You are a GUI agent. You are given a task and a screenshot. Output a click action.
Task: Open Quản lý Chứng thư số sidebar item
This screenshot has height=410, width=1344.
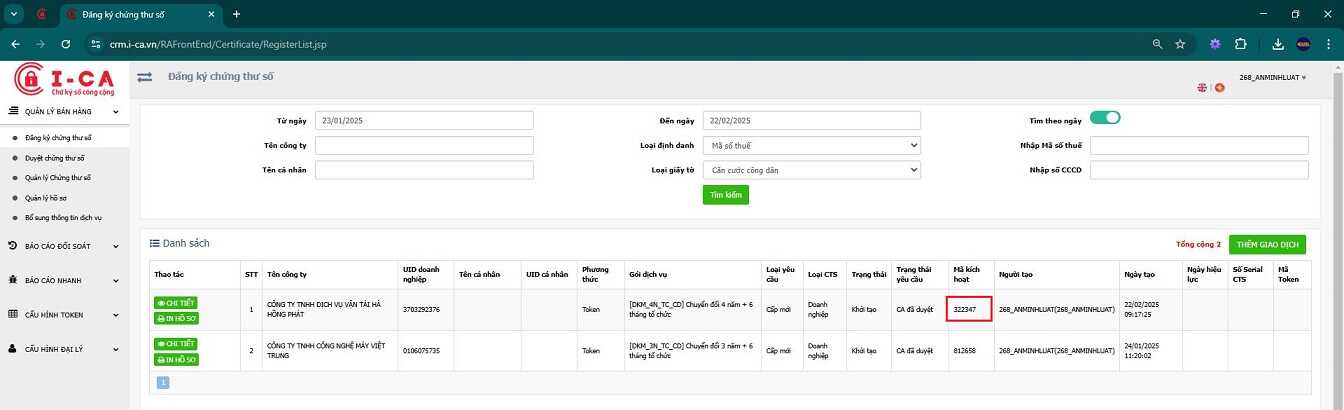[58, 177]
